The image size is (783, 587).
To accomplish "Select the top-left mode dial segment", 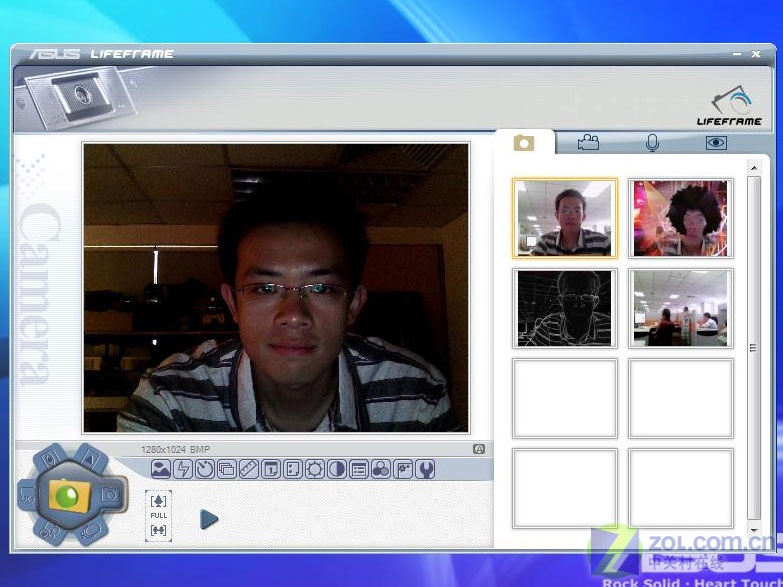I will (50, 458).
